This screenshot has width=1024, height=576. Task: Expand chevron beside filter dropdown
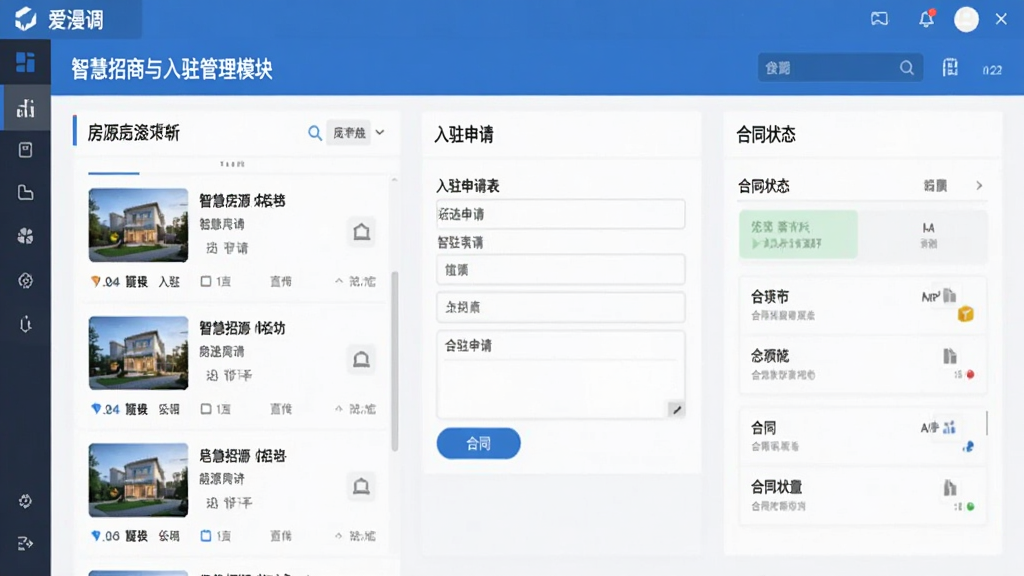[380, 133]
